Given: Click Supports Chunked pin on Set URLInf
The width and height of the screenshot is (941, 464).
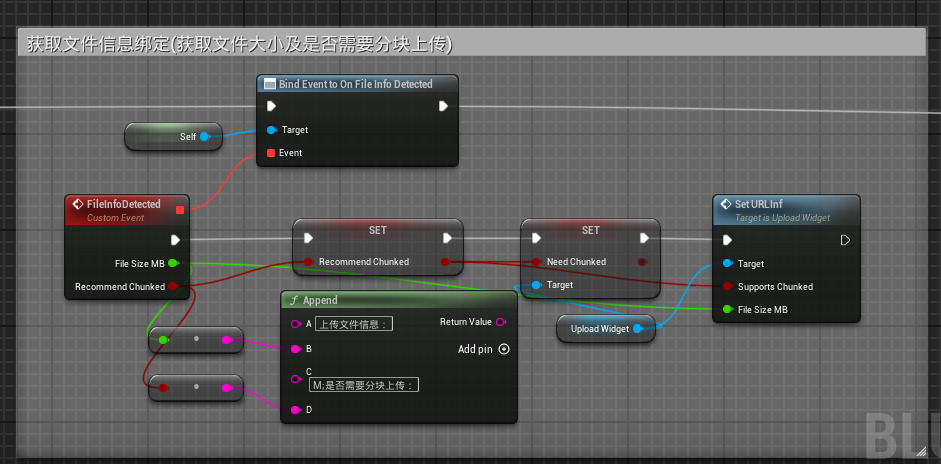Looking at the screenshot, I should [727, 286].
